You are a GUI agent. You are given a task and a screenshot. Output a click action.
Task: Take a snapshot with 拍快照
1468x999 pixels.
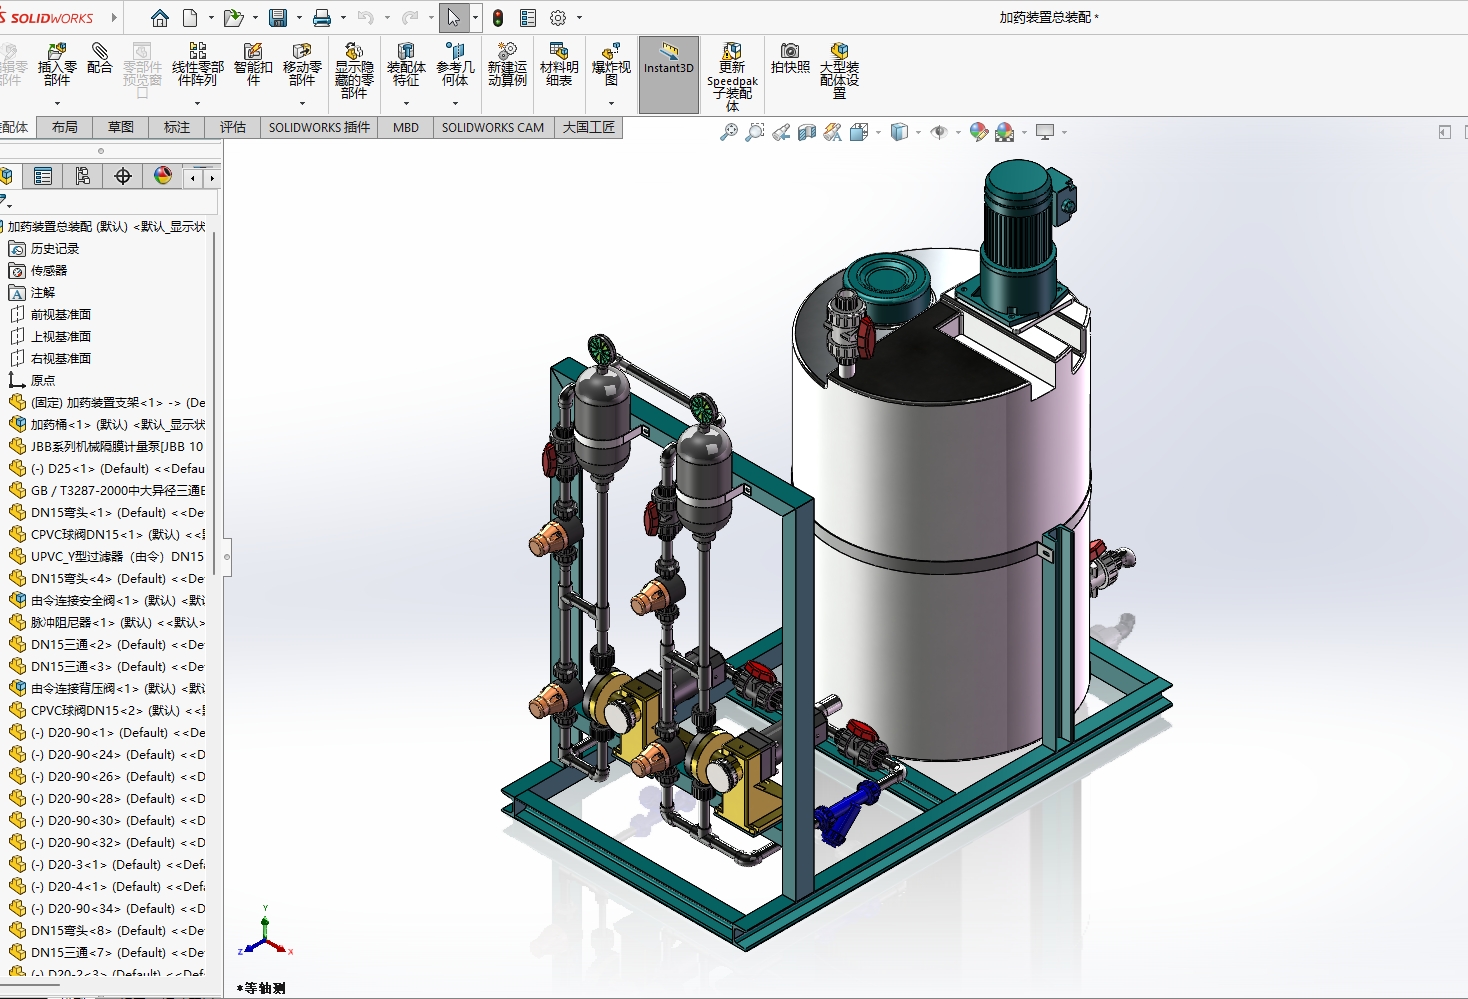(x=790, y=58)
